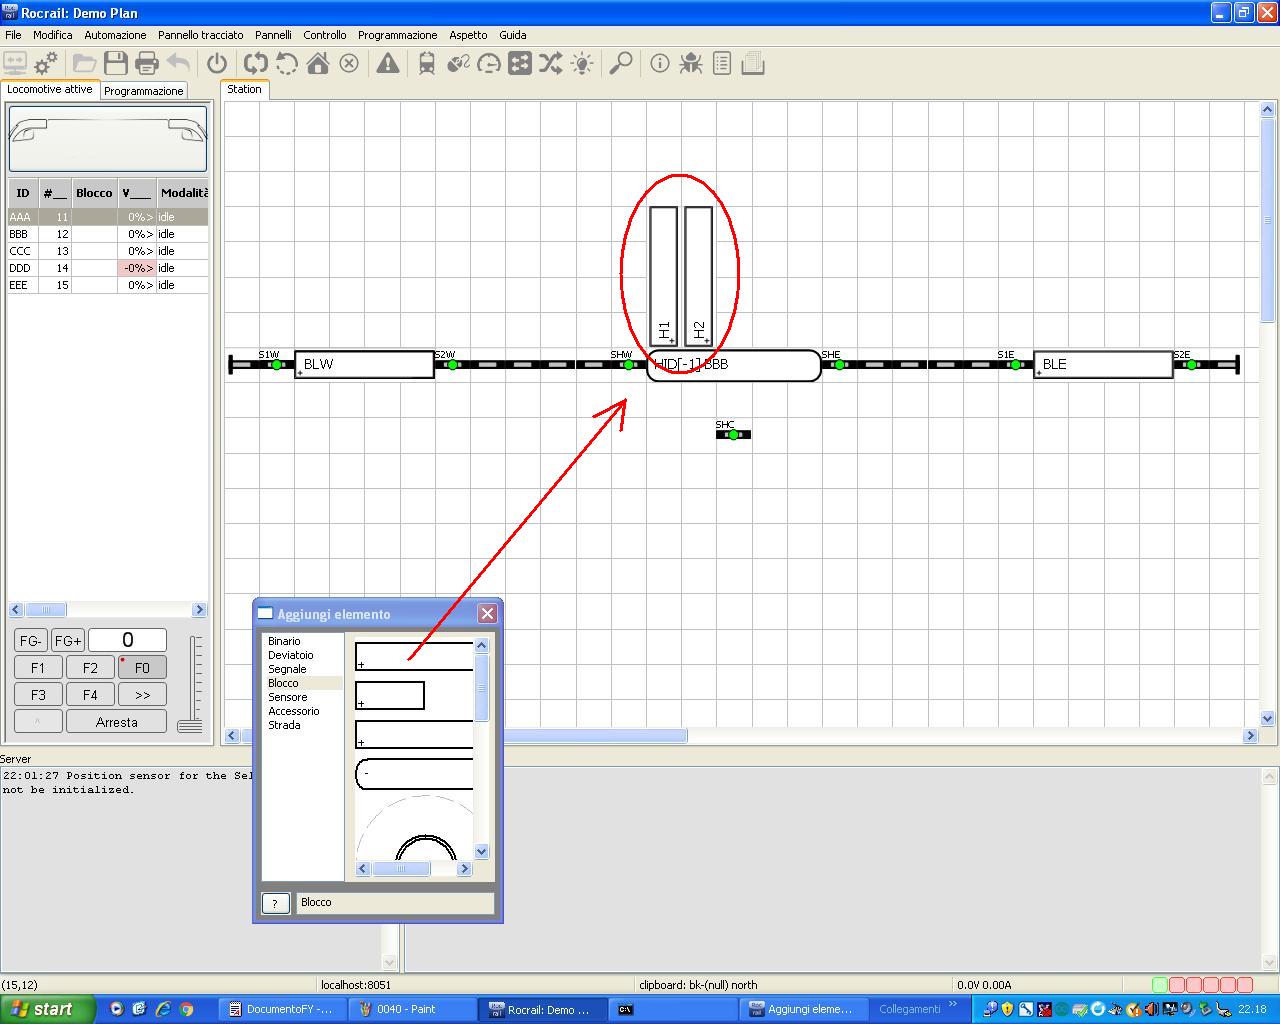Close the Aggiungi elemento dialog

[487, 613]
